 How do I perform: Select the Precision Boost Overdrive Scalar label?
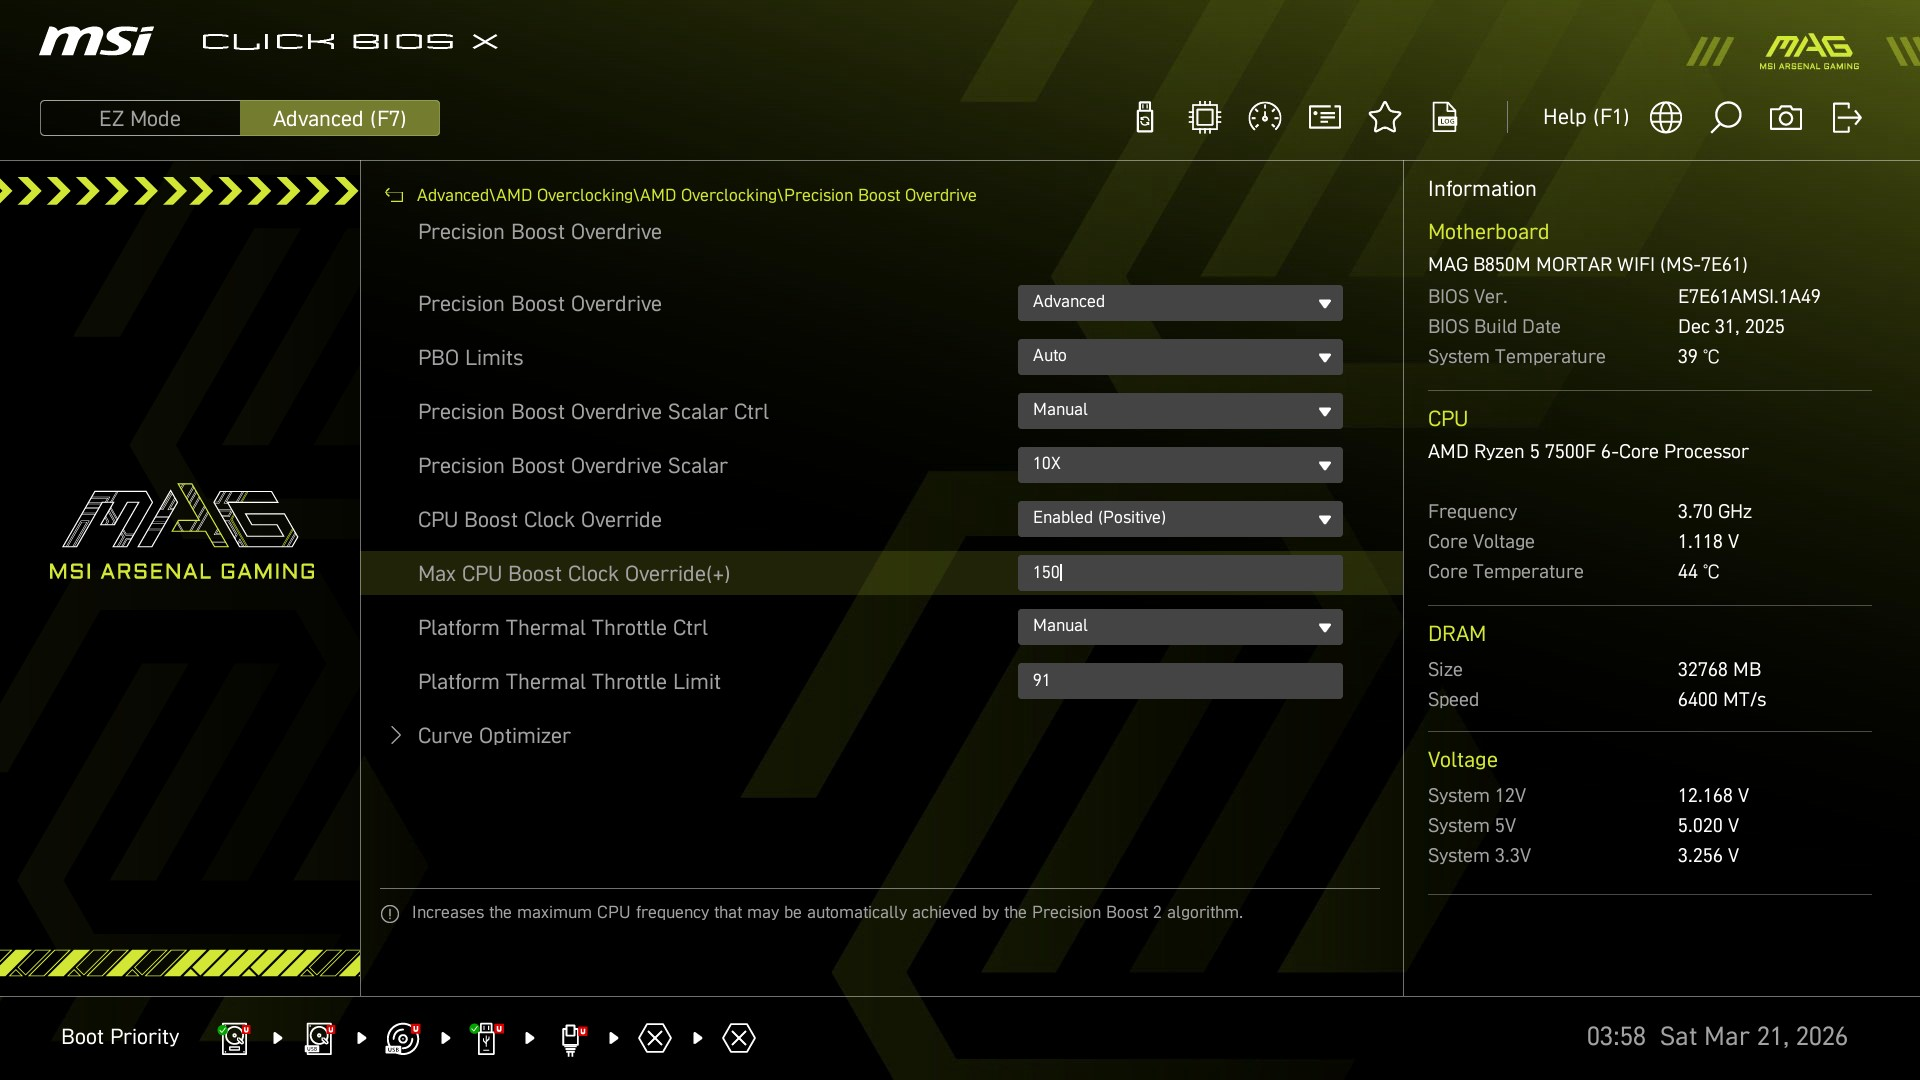coord(572,466)
